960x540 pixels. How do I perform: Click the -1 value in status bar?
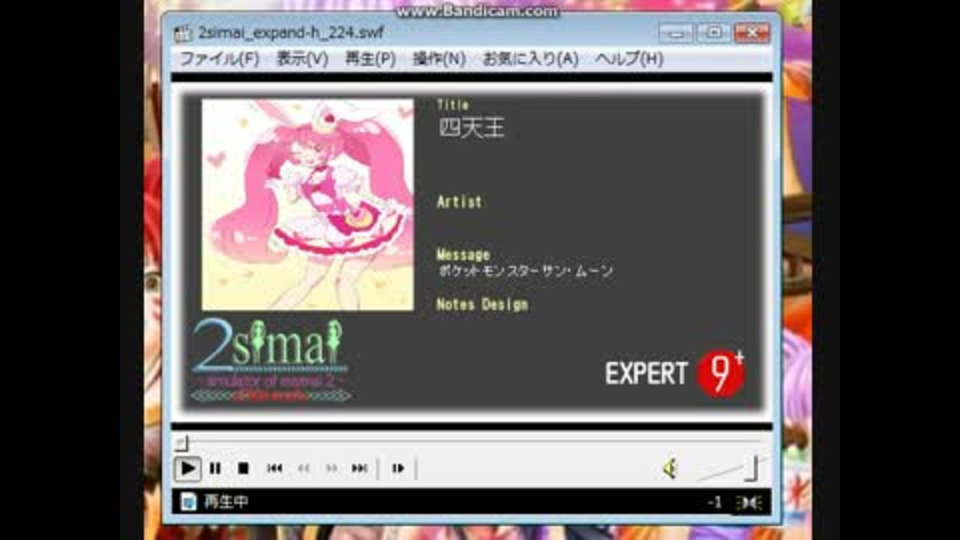714,503
